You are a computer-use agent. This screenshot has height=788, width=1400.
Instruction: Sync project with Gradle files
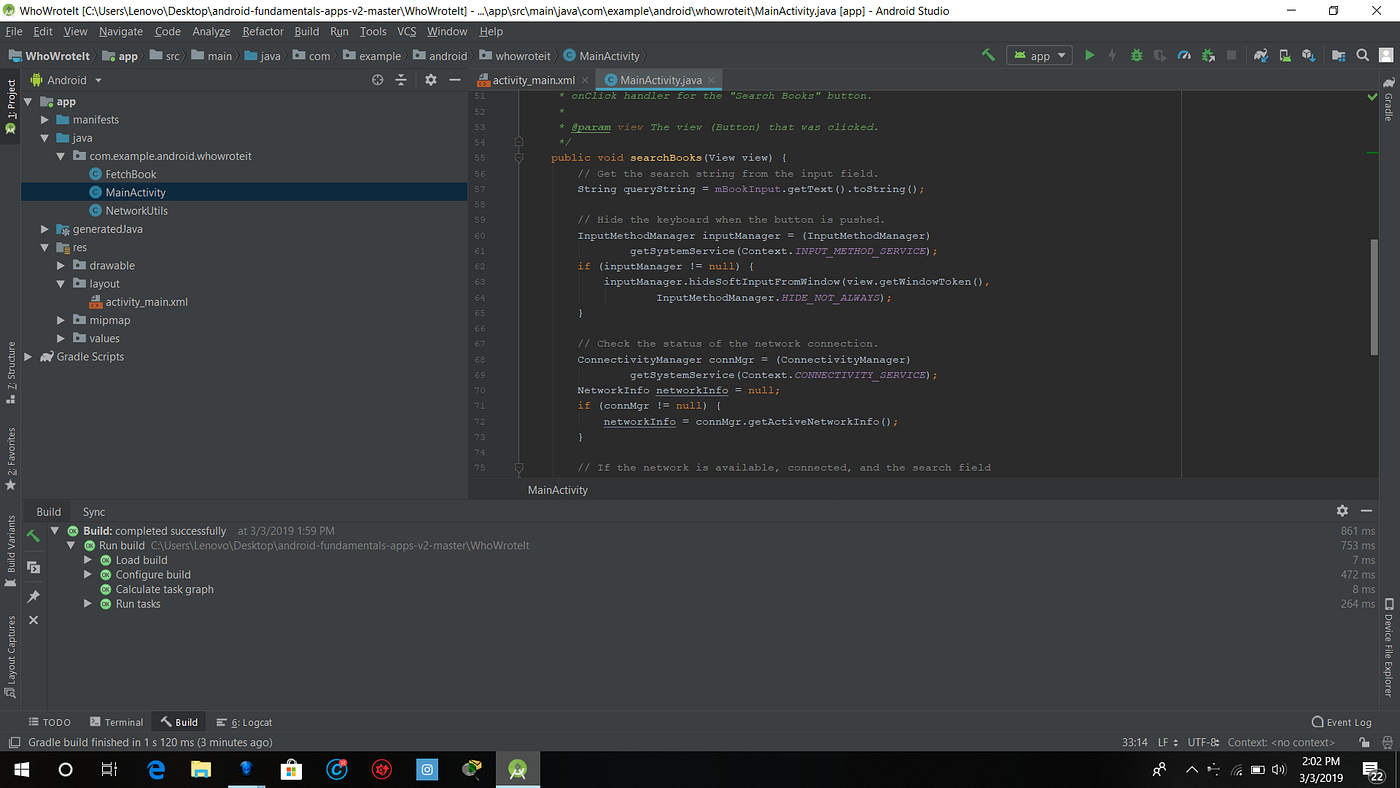coord(1261,55)
